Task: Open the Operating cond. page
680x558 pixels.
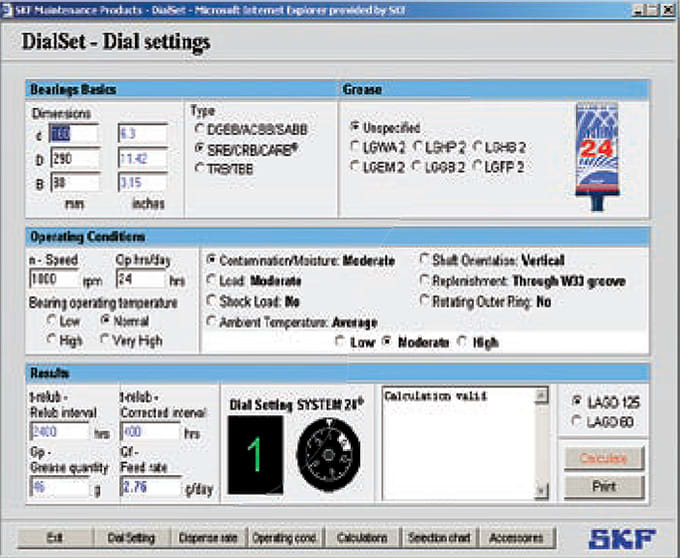Action: click(285, 538)
